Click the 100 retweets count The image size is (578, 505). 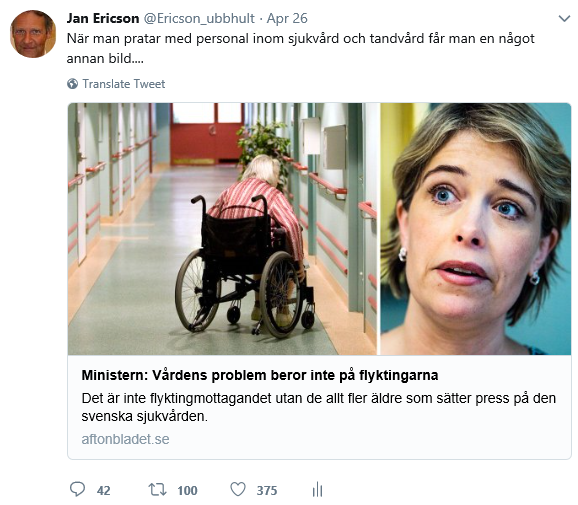[187, 491]
